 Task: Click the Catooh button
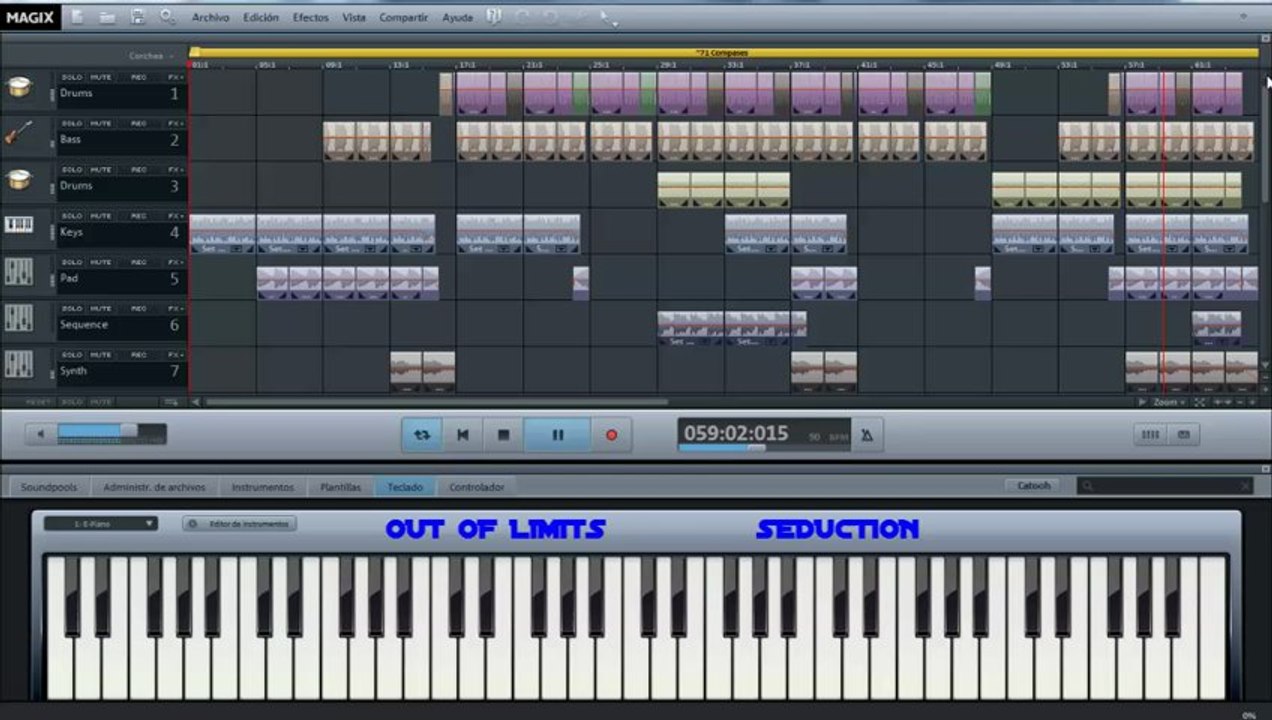tap(1034, 486)
